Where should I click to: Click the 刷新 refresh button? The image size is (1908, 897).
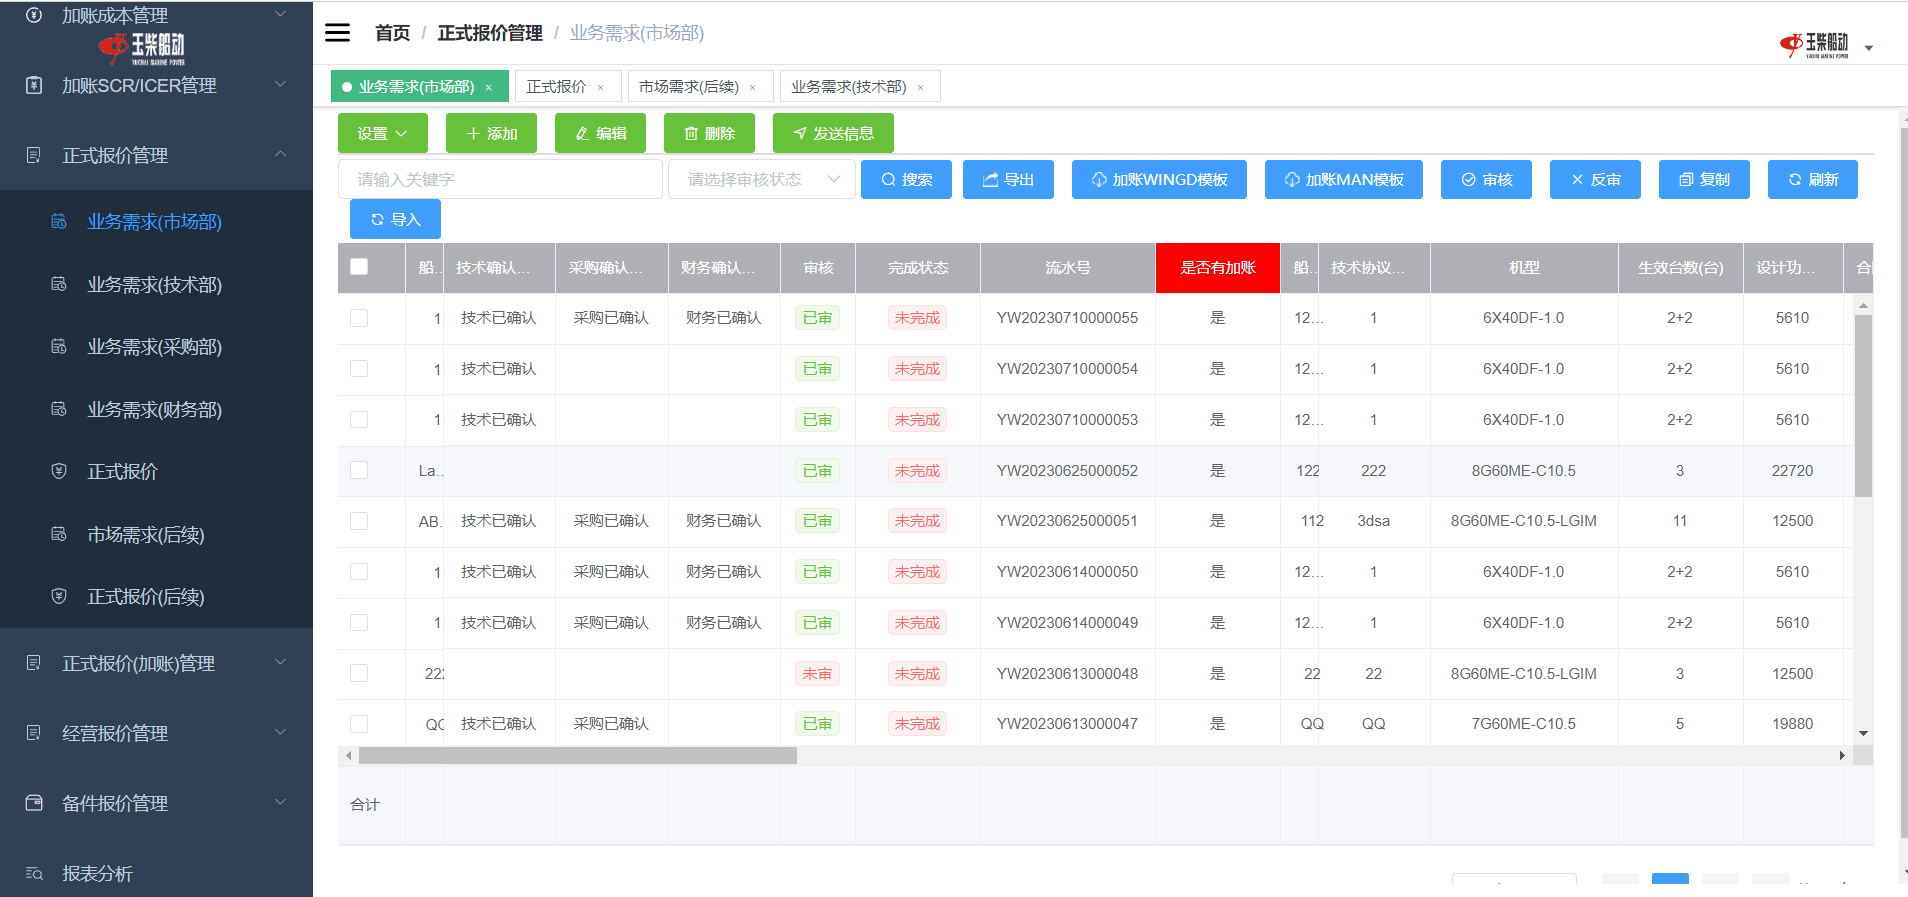[1812, 180]
